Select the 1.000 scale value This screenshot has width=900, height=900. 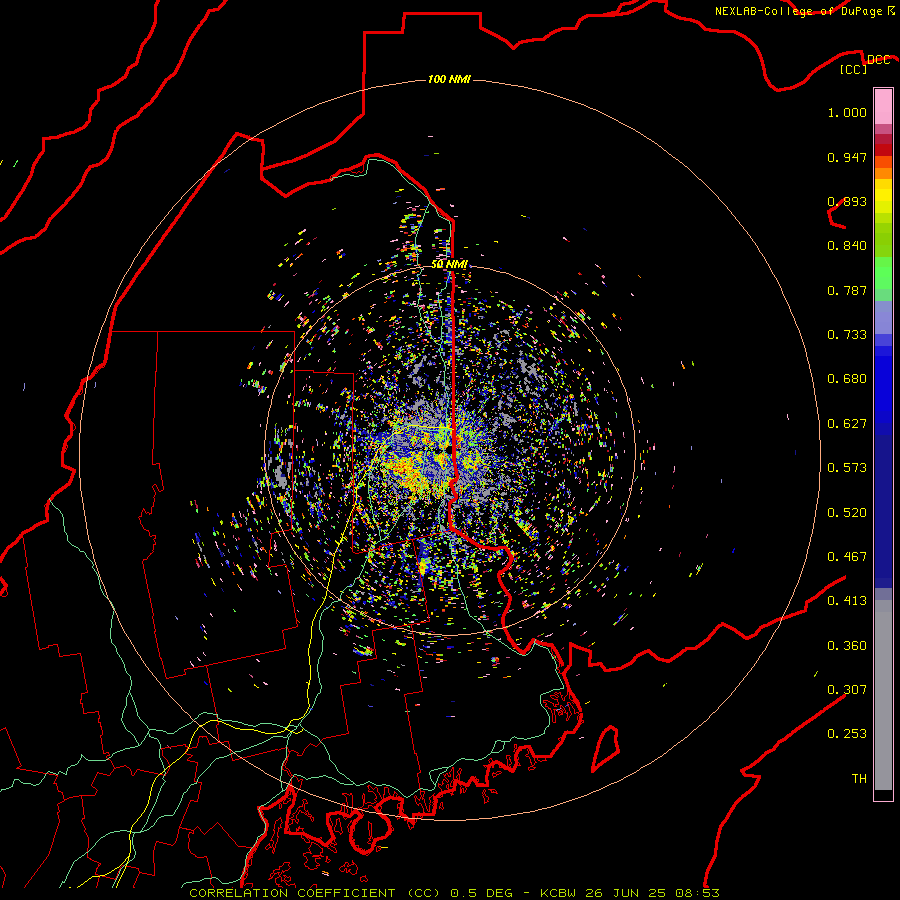coord(847,112)
